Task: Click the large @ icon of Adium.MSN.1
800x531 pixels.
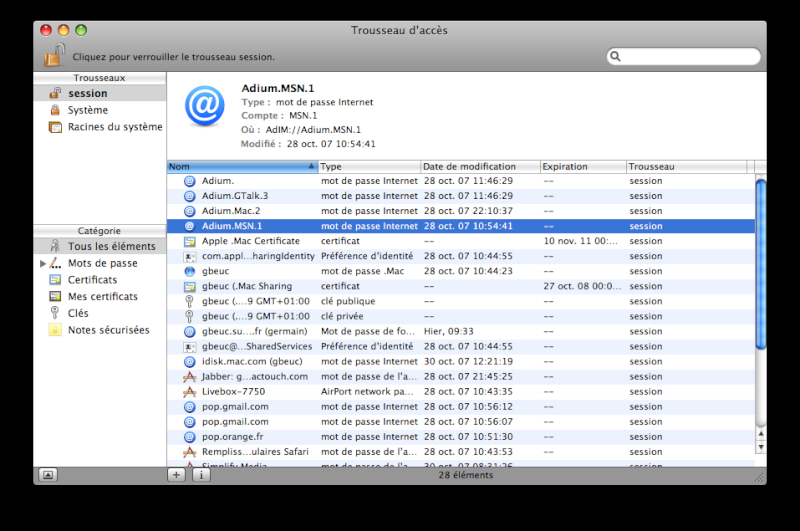Action: point(205,106)
